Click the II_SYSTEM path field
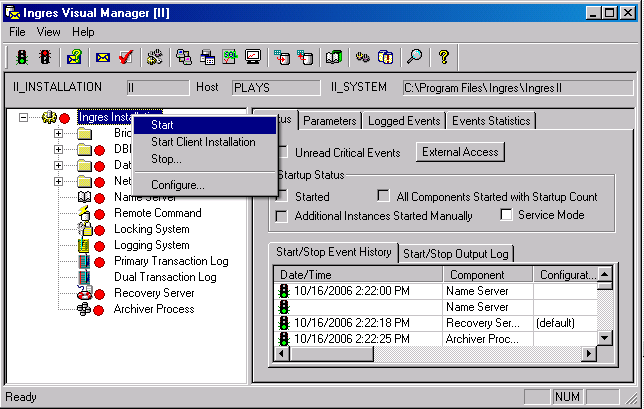The width and height of the screenshot is (644, 409). [518, 88]
